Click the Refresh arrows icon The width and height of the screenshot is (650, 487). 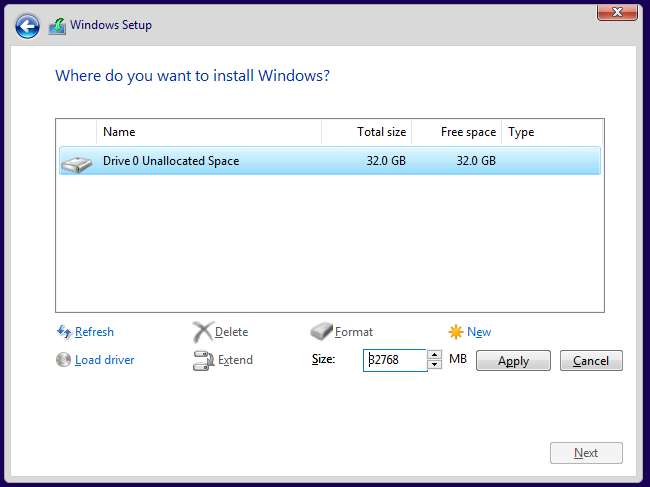pyautogui.click(x=64, y=332)
